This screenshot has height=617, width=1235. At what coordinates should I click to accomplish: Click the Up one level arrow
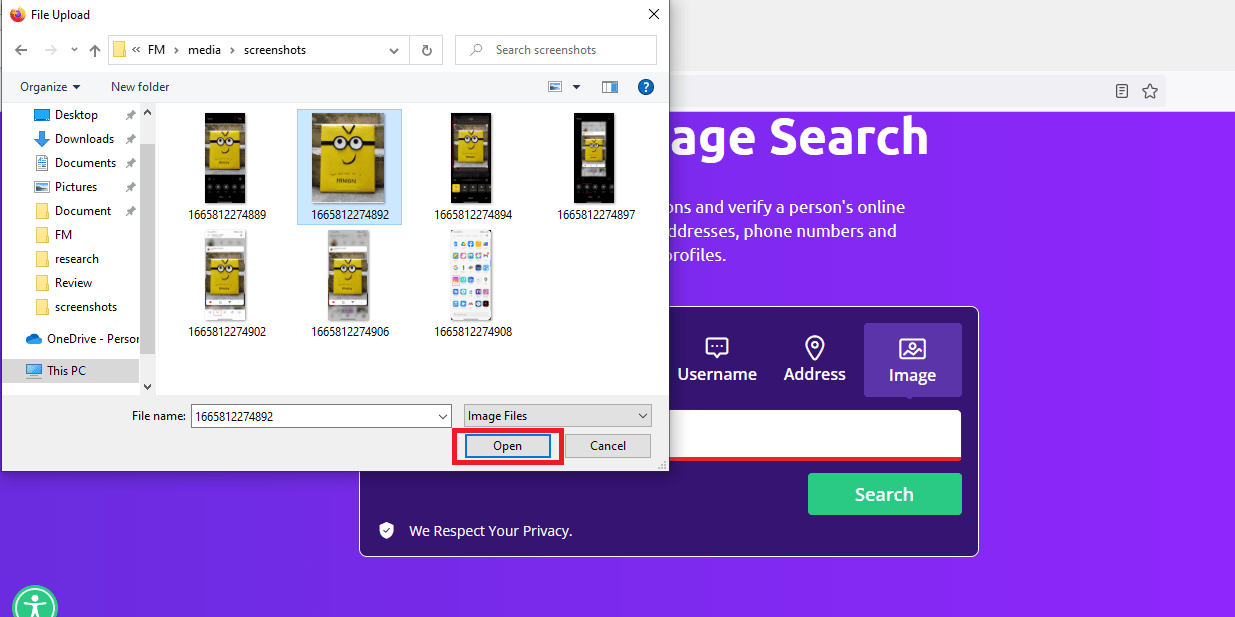click(x=95, y=50)
